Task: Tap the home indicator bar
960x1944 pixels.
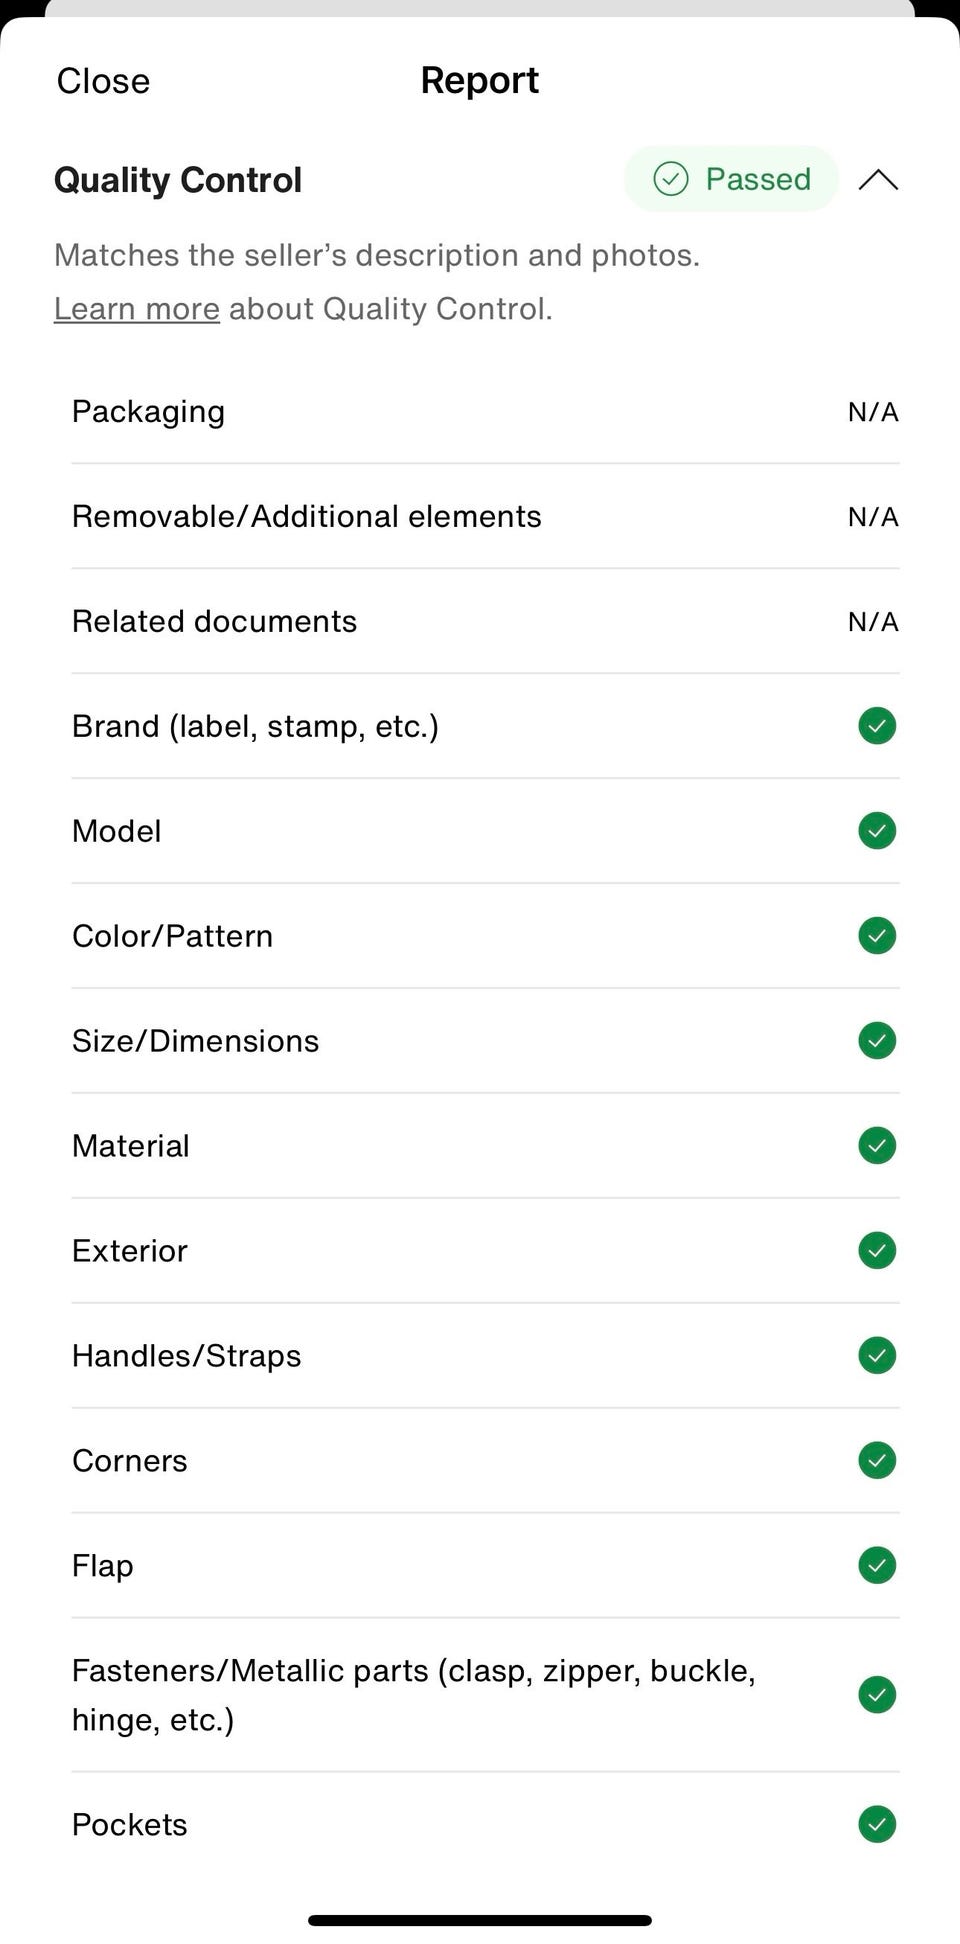Action: tap(480, 1920)
